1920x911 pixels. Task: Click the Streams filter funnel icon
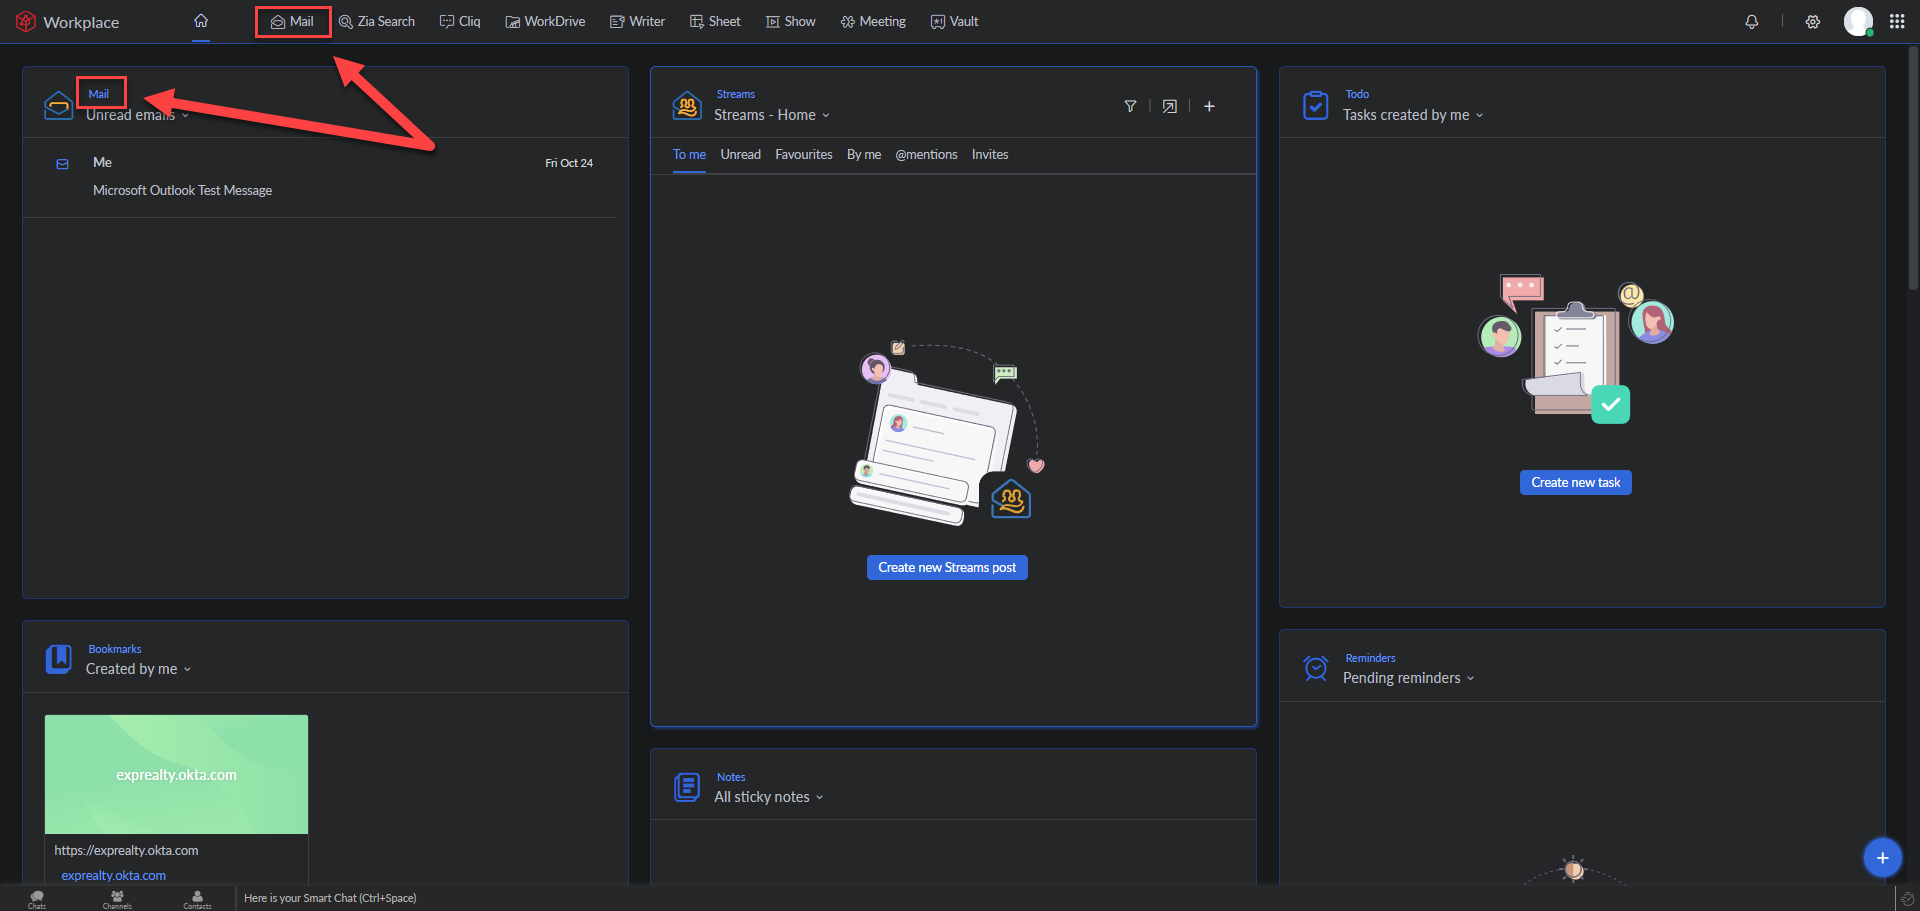click(x=1130, y=106)
